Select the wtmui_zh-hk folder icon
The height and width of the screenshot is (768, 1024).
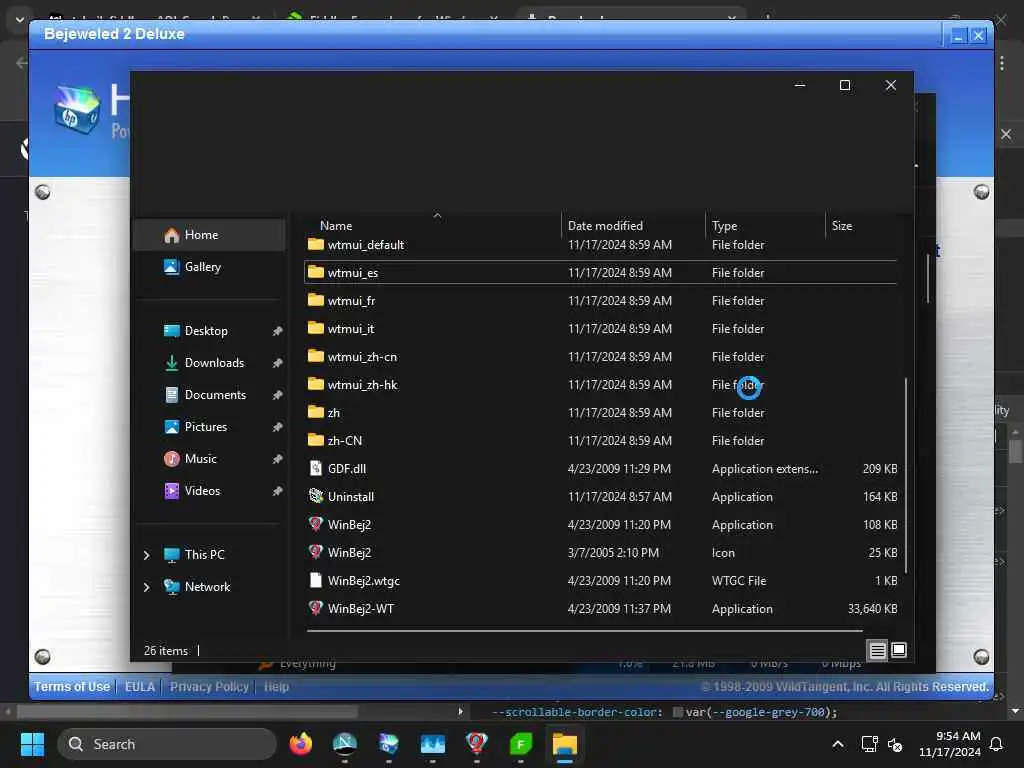316,384
